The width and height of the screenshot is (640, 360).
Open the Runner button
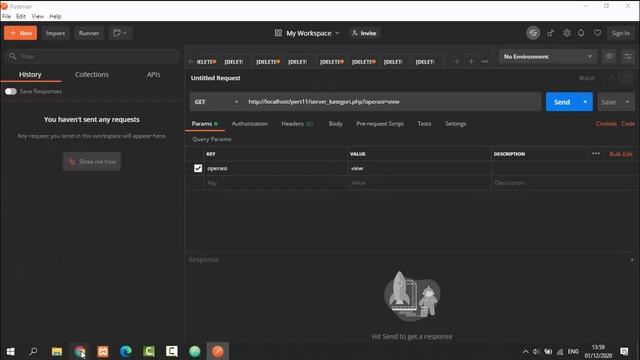pos(89,33)
